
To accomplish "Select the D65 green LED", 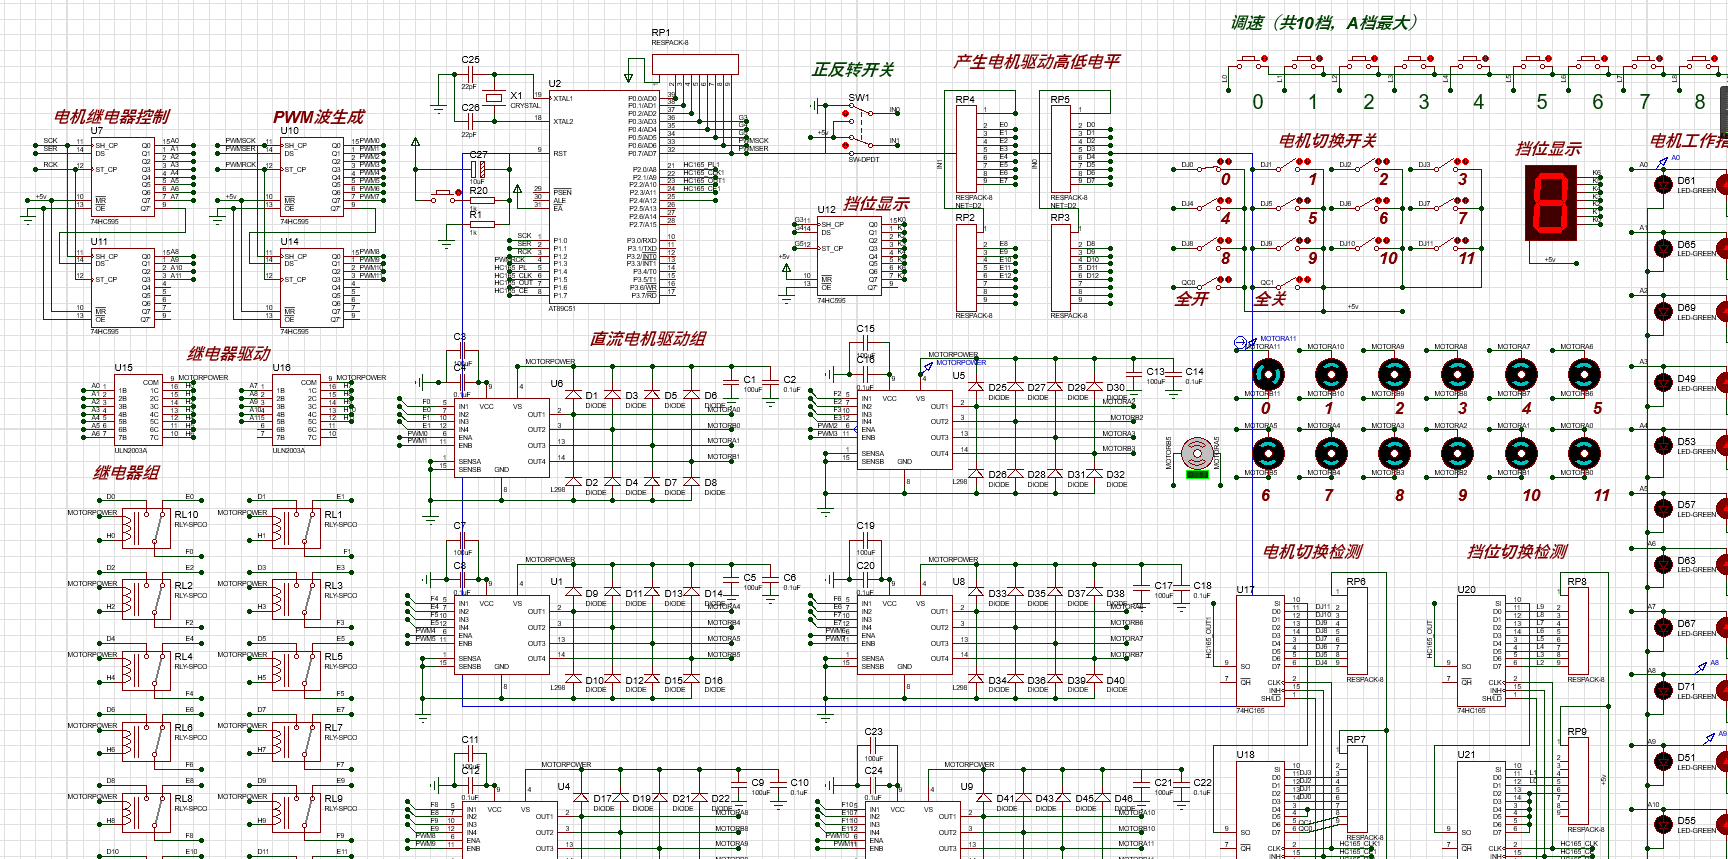I will pyautogui.click(x=1663, y=247).
